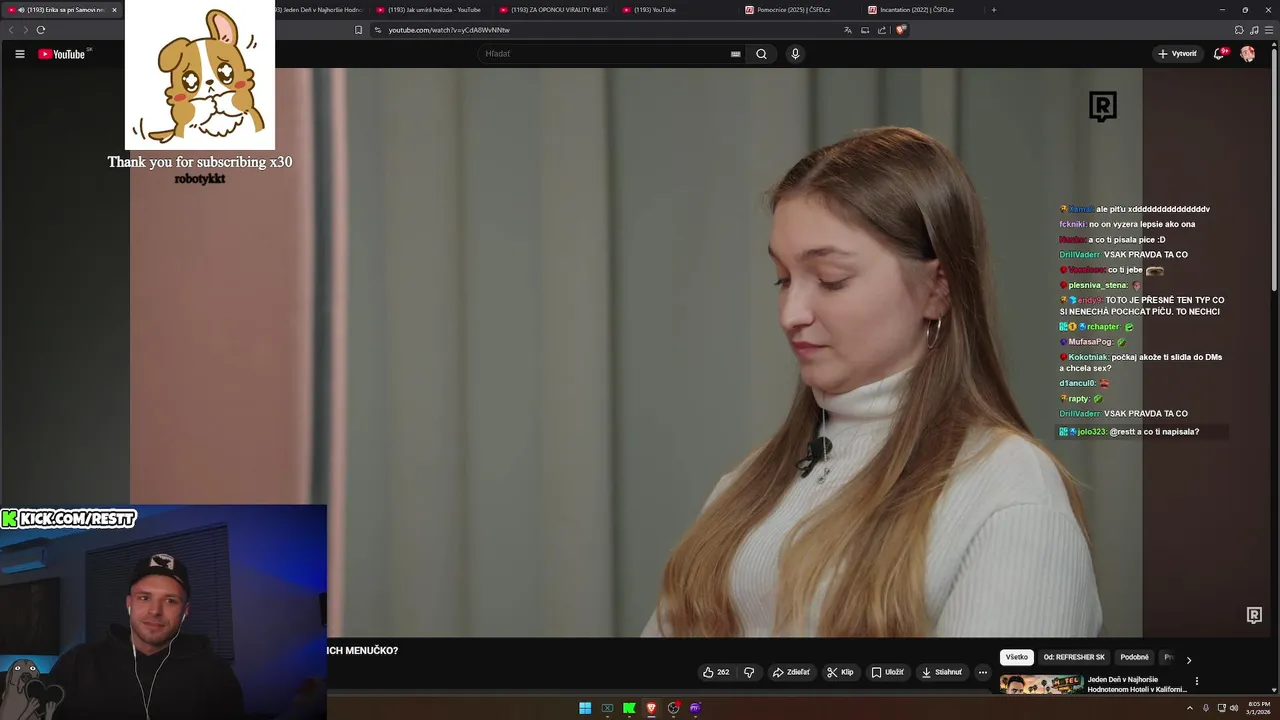Open the purple taskbar app icon

click(695, 708)
